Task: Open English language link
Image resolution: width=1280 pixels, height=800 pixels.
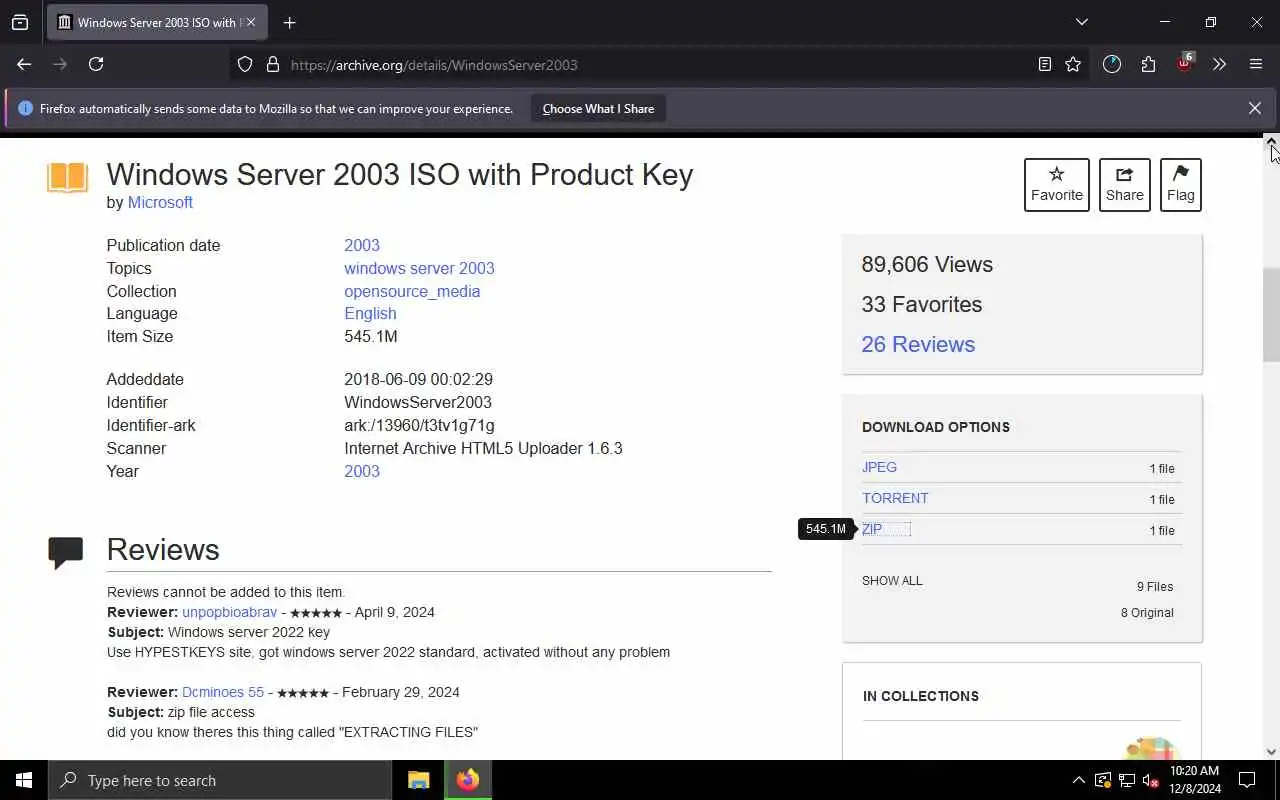Action: pyautogui.click(x=370, y=313)
